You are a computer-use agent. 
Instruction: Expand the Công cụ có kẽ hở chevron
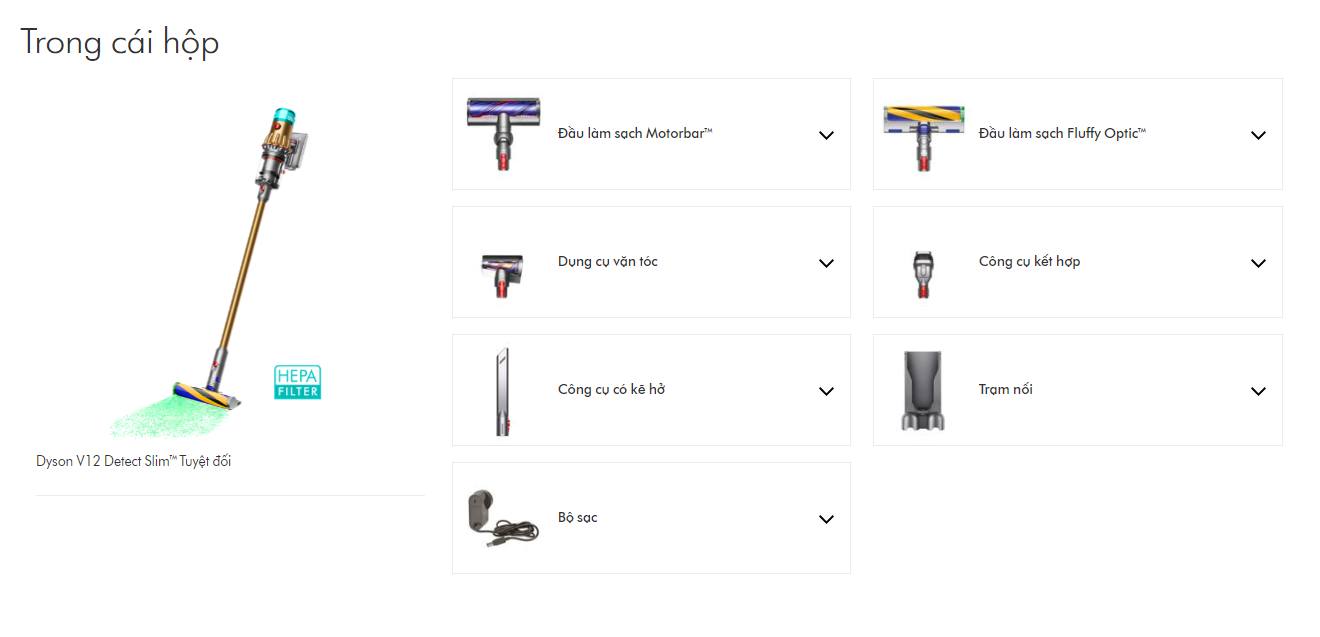[x=826, y=391]
